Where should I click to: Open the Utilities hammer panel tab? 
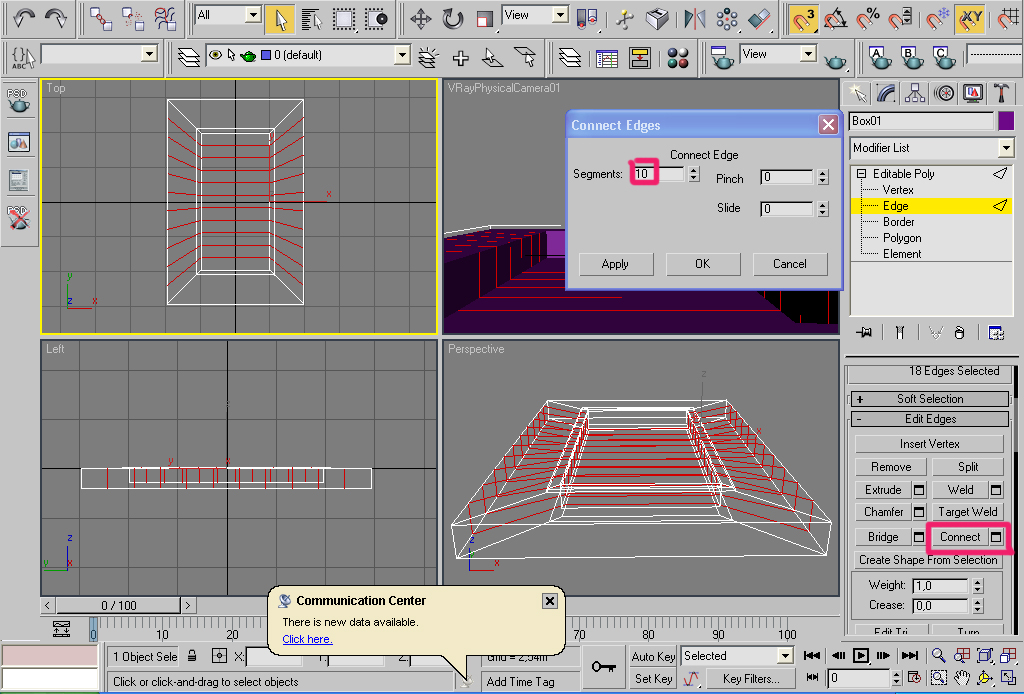tap(1002, 93)
